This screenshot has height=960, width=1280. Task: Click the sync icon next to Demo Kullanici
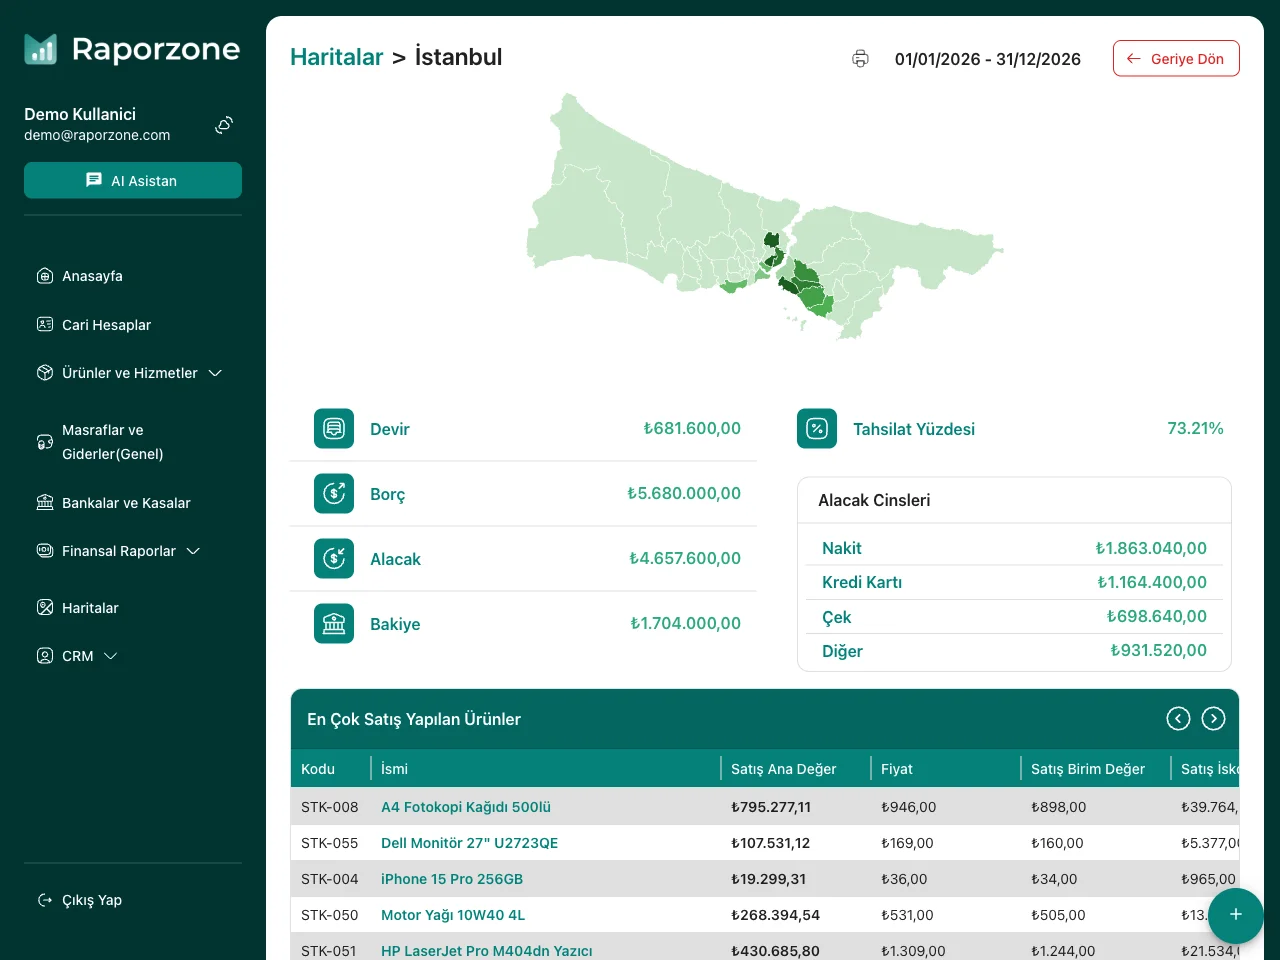224,125
